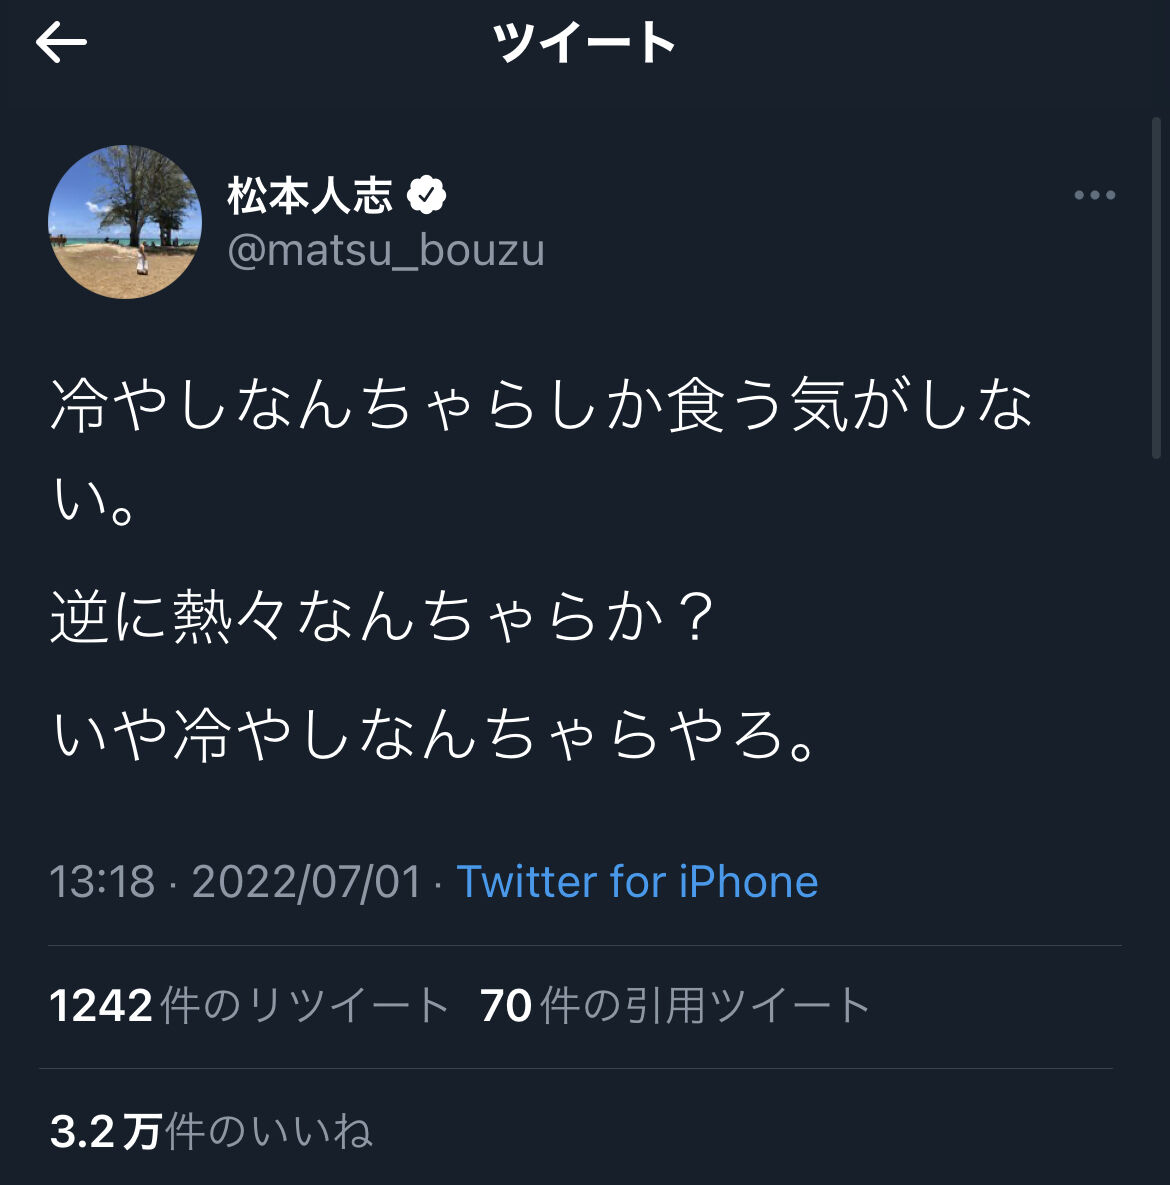This screenshot has width=1170, height=1185.
Task: Select the いや冷やしなんちゃらやろ。 line
Action: (x=436, y=735)
